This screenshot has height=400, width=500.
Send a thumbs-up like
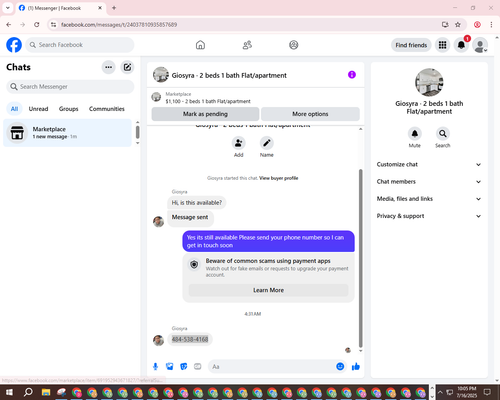(356, 367)
